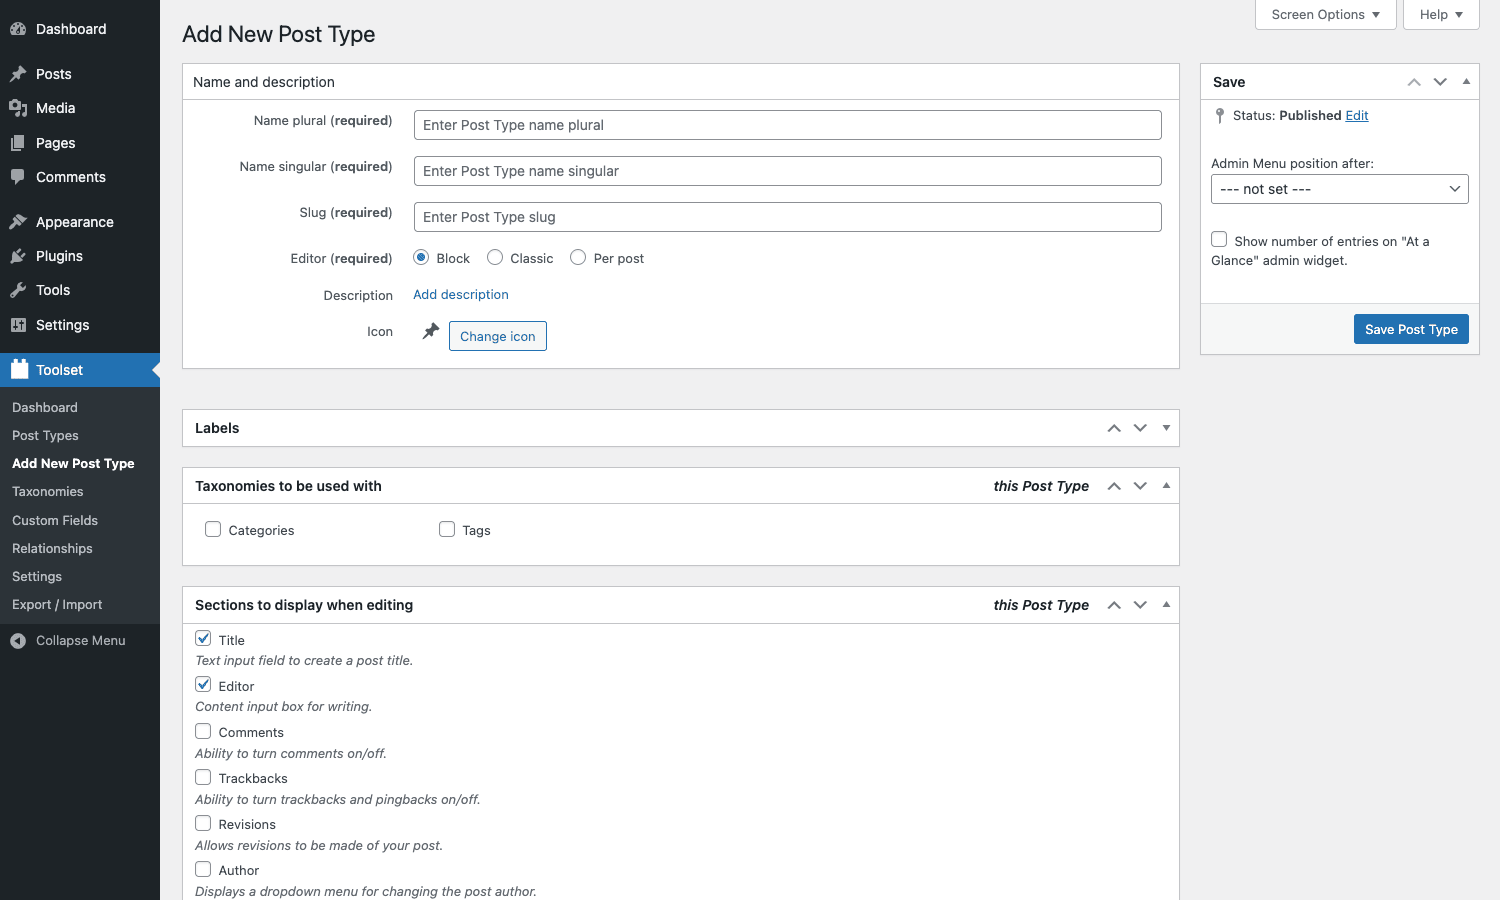The height and width of the screenshot is (900, 1500).
Task: Click the Settings sliders icon
Action: 18,325
